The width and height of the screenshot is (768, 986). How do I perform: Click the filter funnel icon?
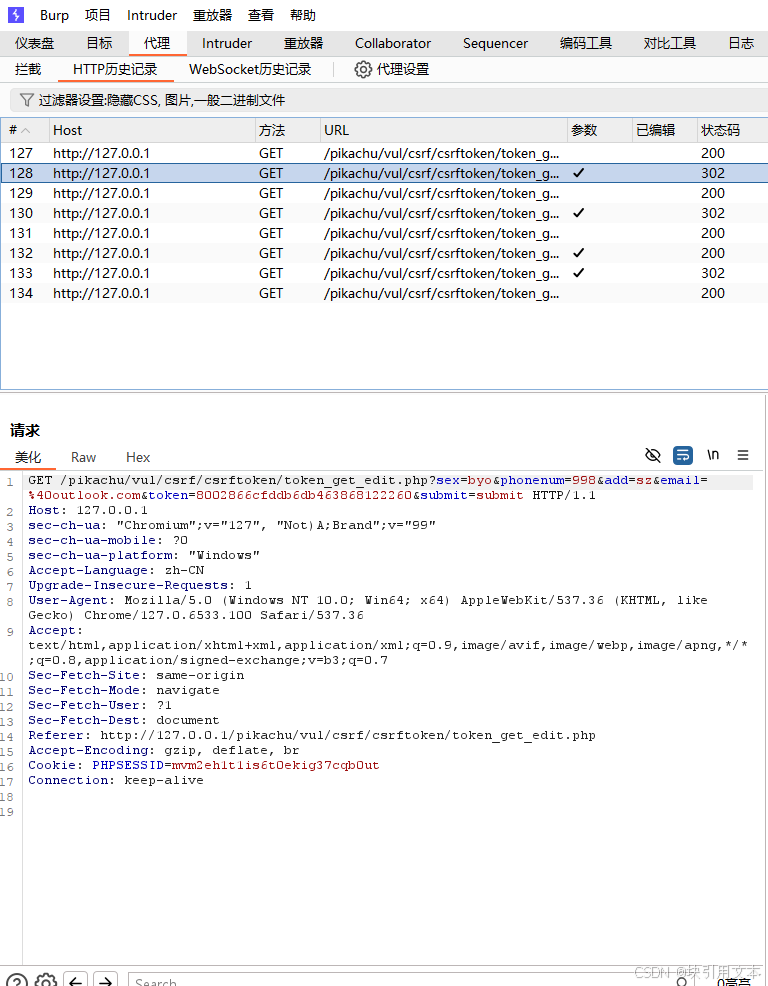coord(26,100)
